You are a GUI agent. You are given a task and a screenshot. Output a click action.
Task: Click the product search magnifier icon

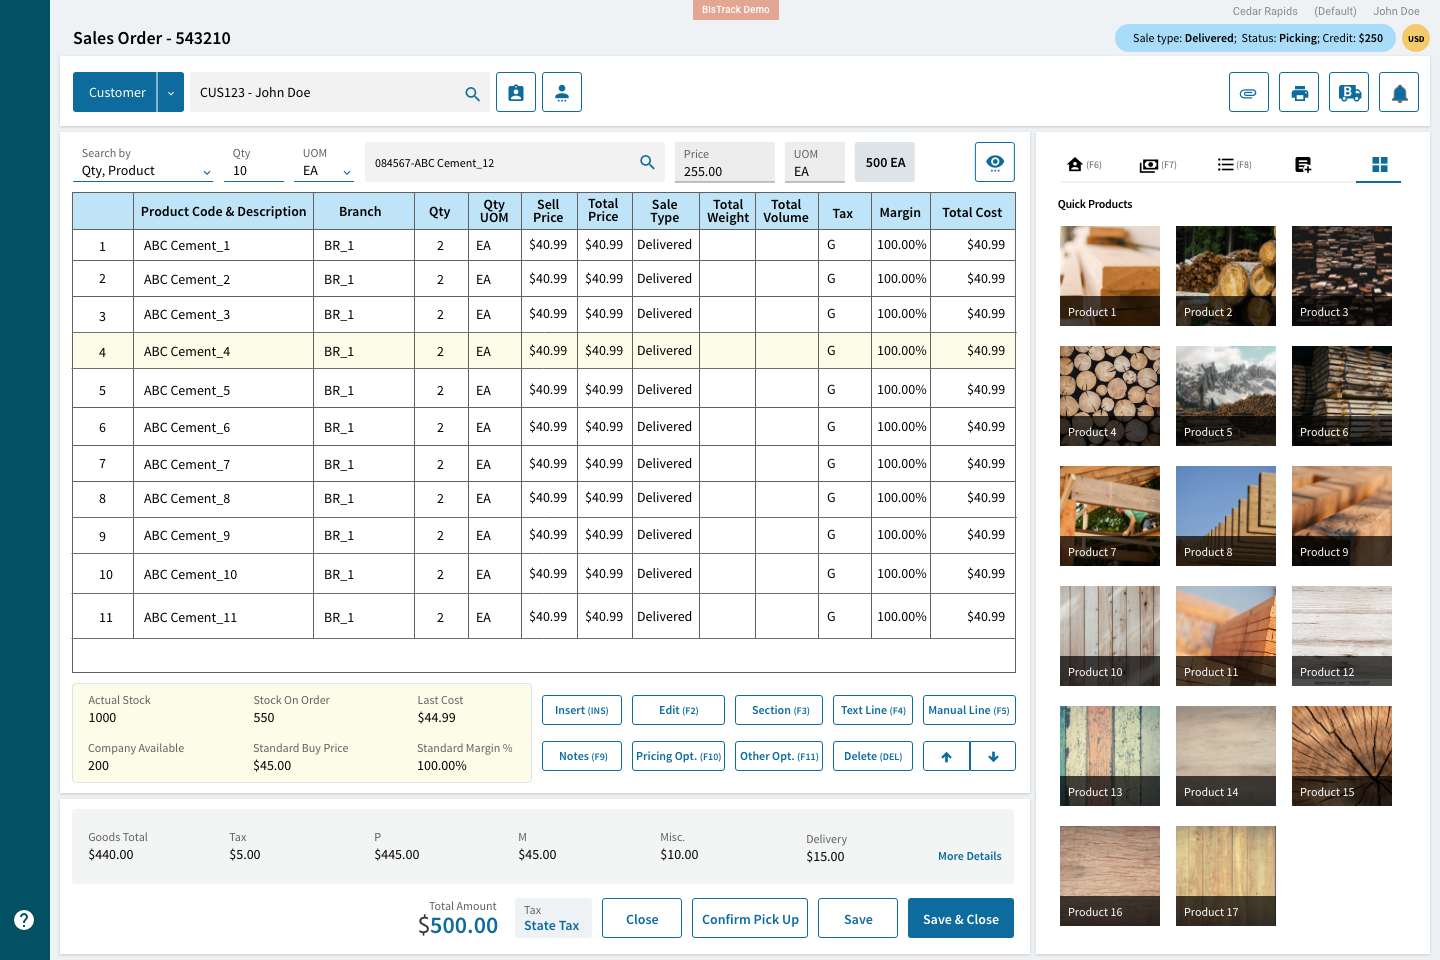click(647, 162)
